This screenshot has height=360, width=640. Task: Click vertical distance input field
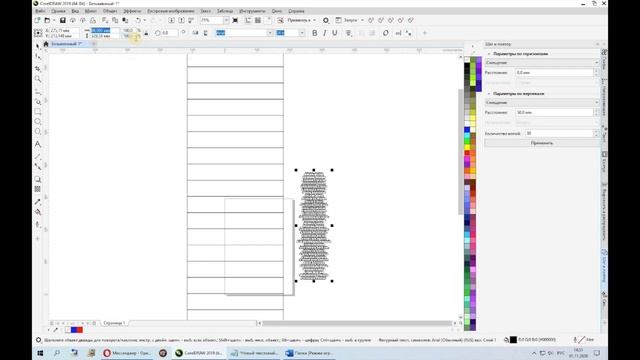click(x=554, y=112)
